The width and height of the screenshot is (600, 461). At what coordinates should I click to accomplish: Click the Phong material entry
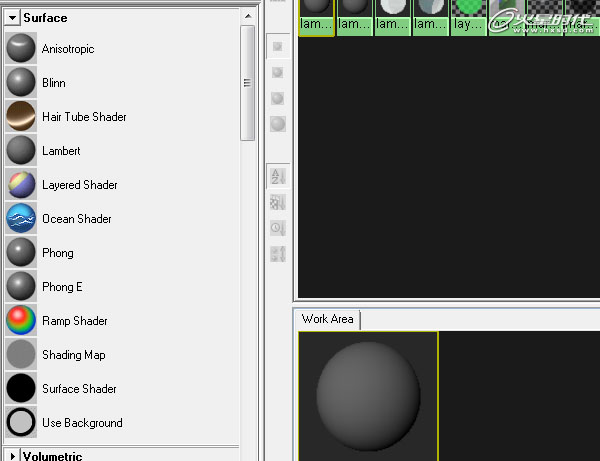click(x=40, y=252)
